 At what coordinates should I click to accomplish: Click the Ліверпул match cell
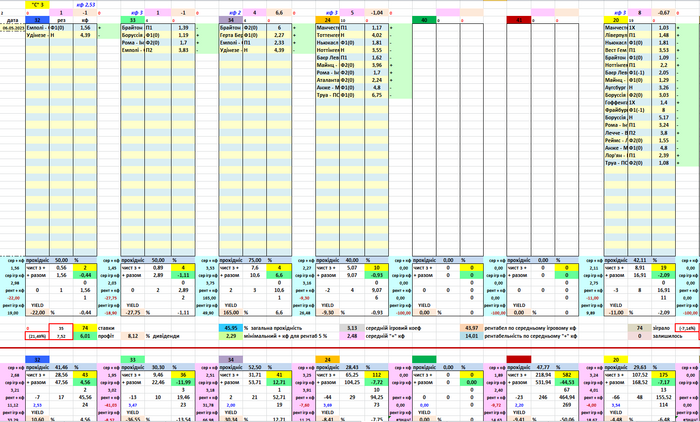tap(616, 35)
